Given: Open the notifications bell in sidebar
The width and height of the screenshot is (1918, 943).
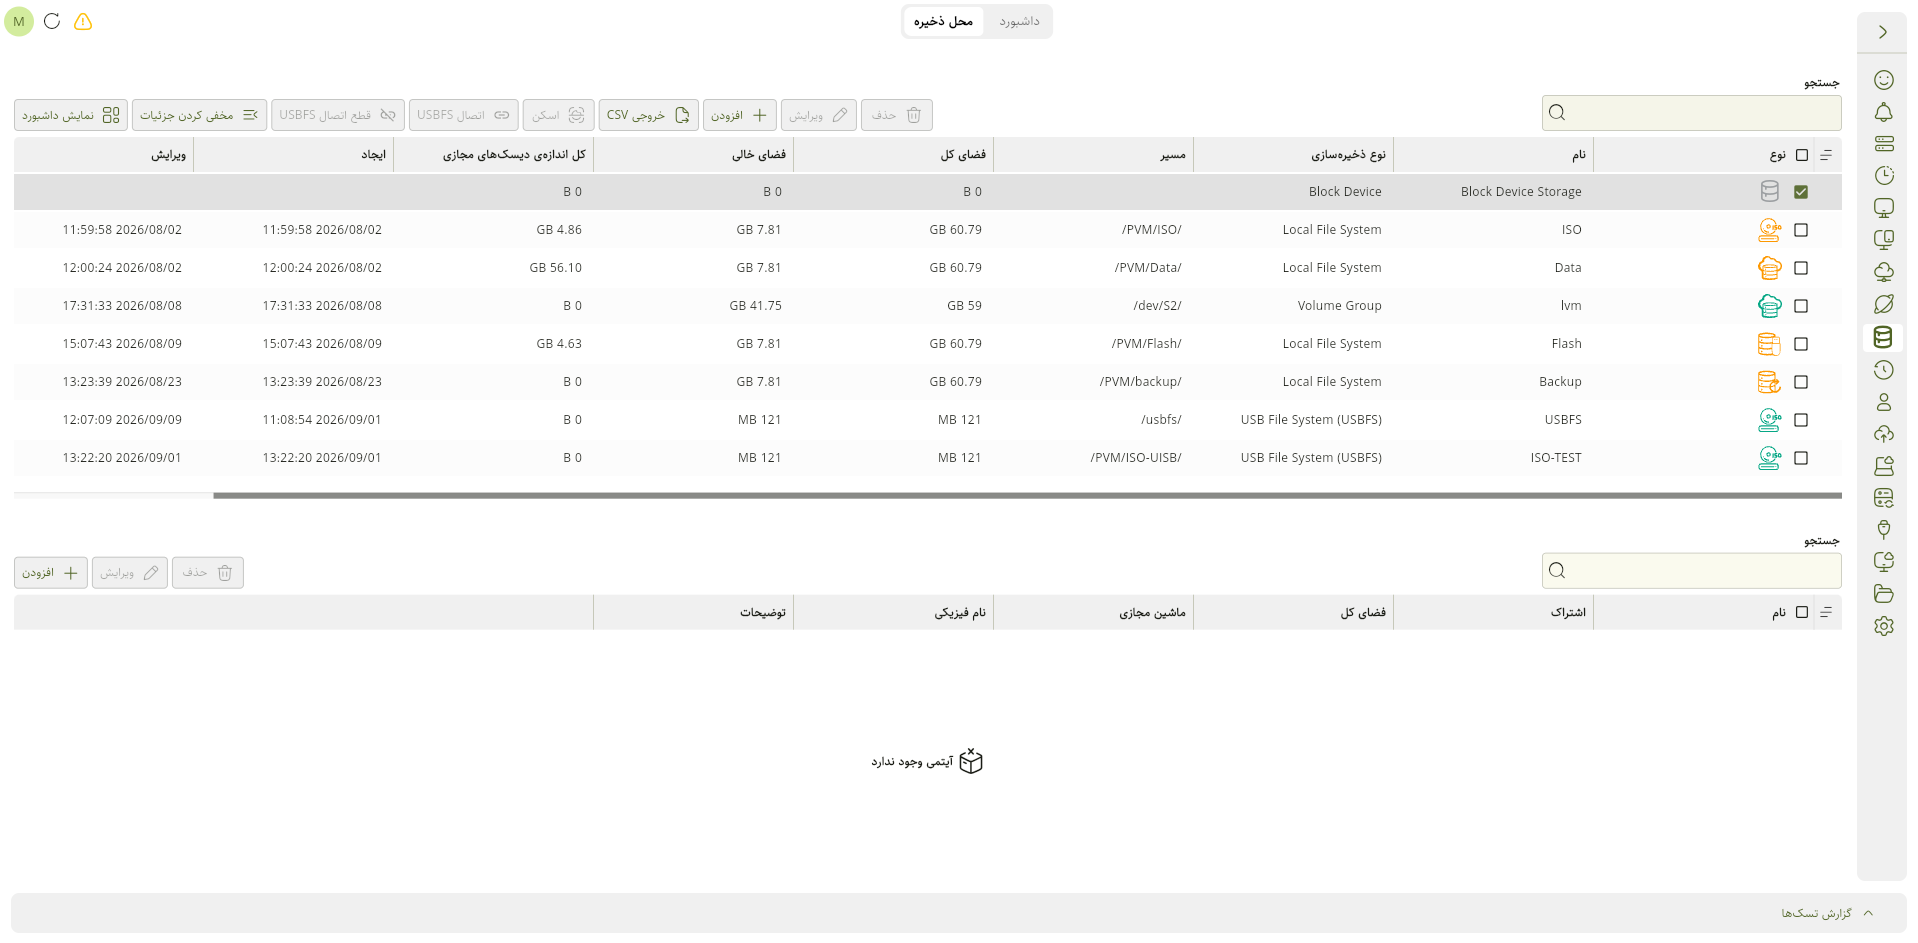Looking at the screenshot, I should 1883,112.
